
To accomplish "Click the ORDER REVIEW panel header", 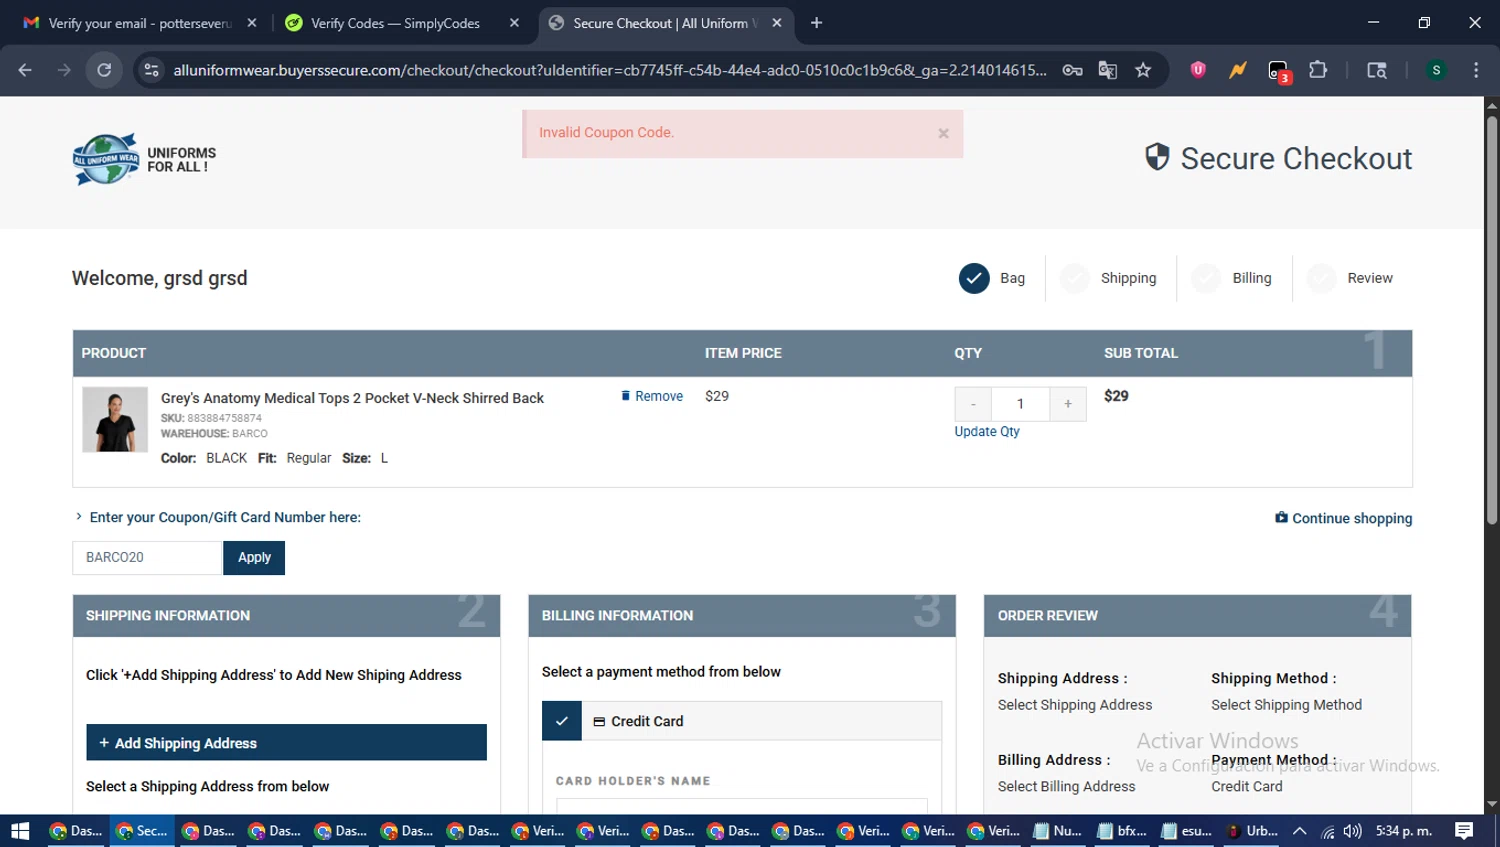I will click(x=1198, y=616).
